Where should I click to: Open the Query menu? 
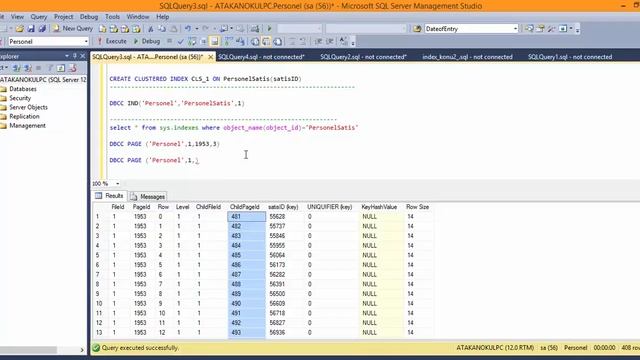click(x=39, y=17)
